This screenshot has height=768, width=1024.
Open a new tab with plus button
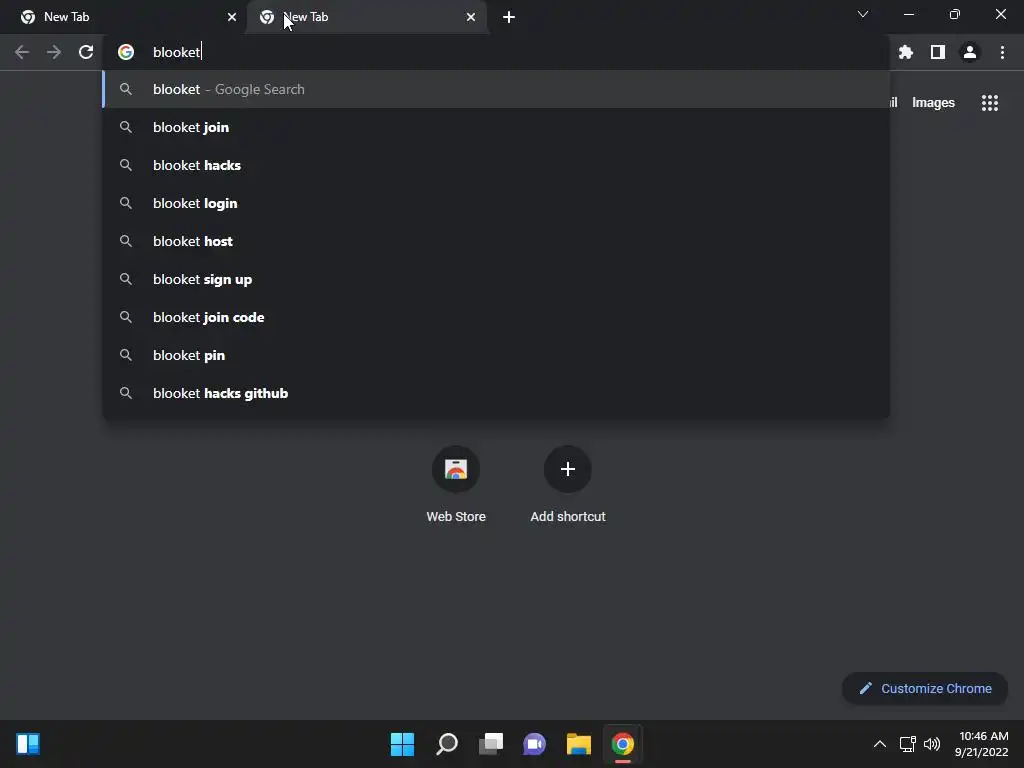509,17
